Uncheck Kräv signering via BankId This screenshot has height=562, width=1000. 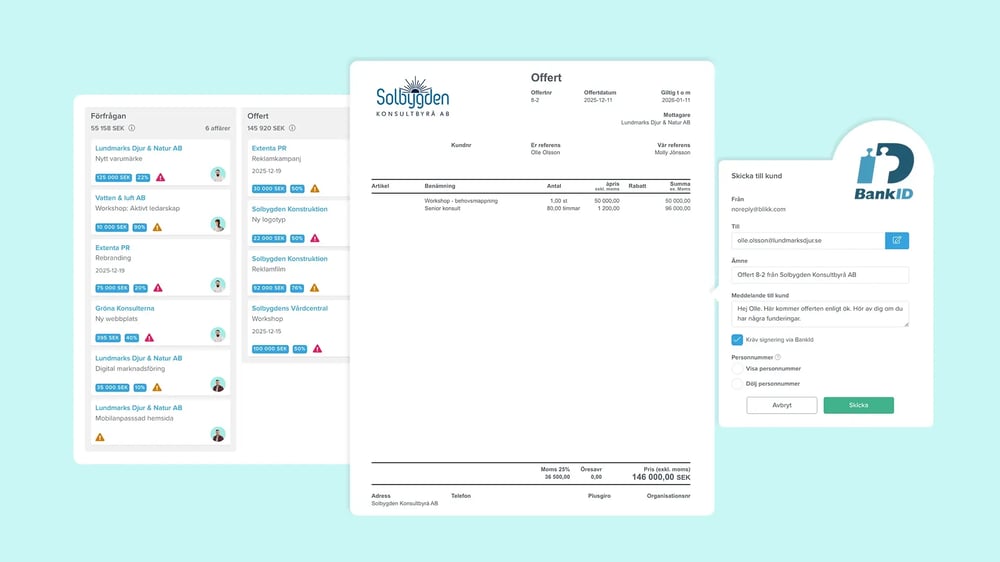tap(737, 339)
